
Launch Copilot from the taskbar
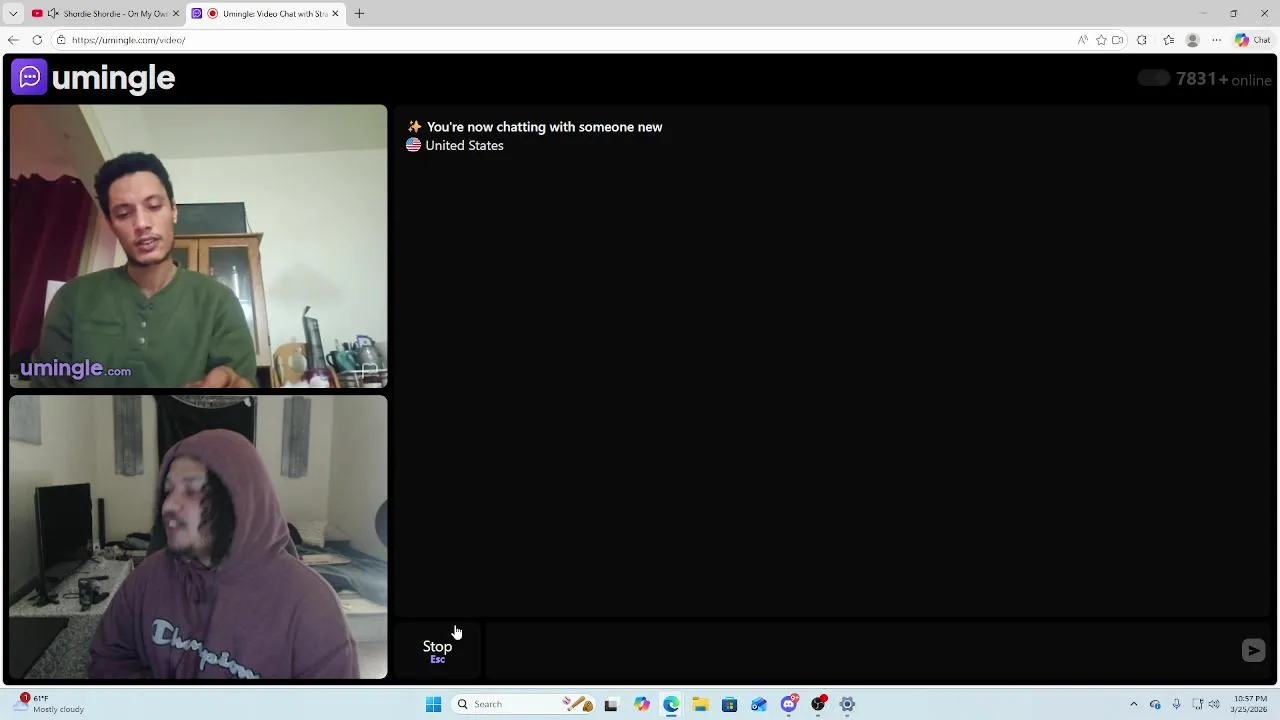[x=641, y=704]
